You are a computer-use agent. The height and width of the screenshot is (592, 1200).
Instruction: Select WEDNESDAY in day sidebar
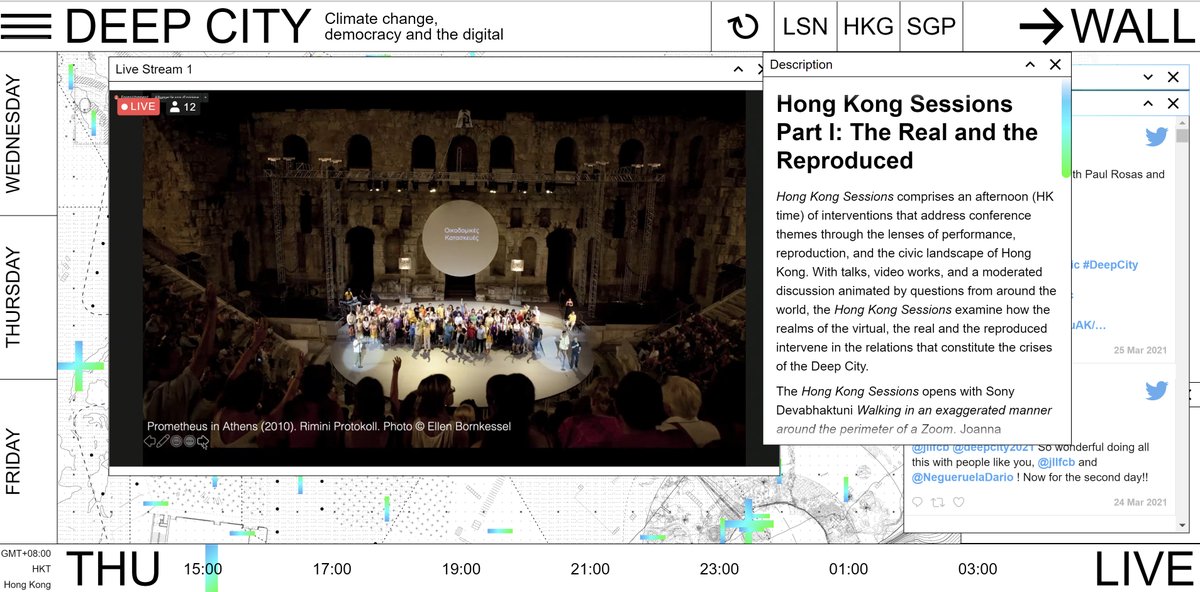(x=15, y=134)
